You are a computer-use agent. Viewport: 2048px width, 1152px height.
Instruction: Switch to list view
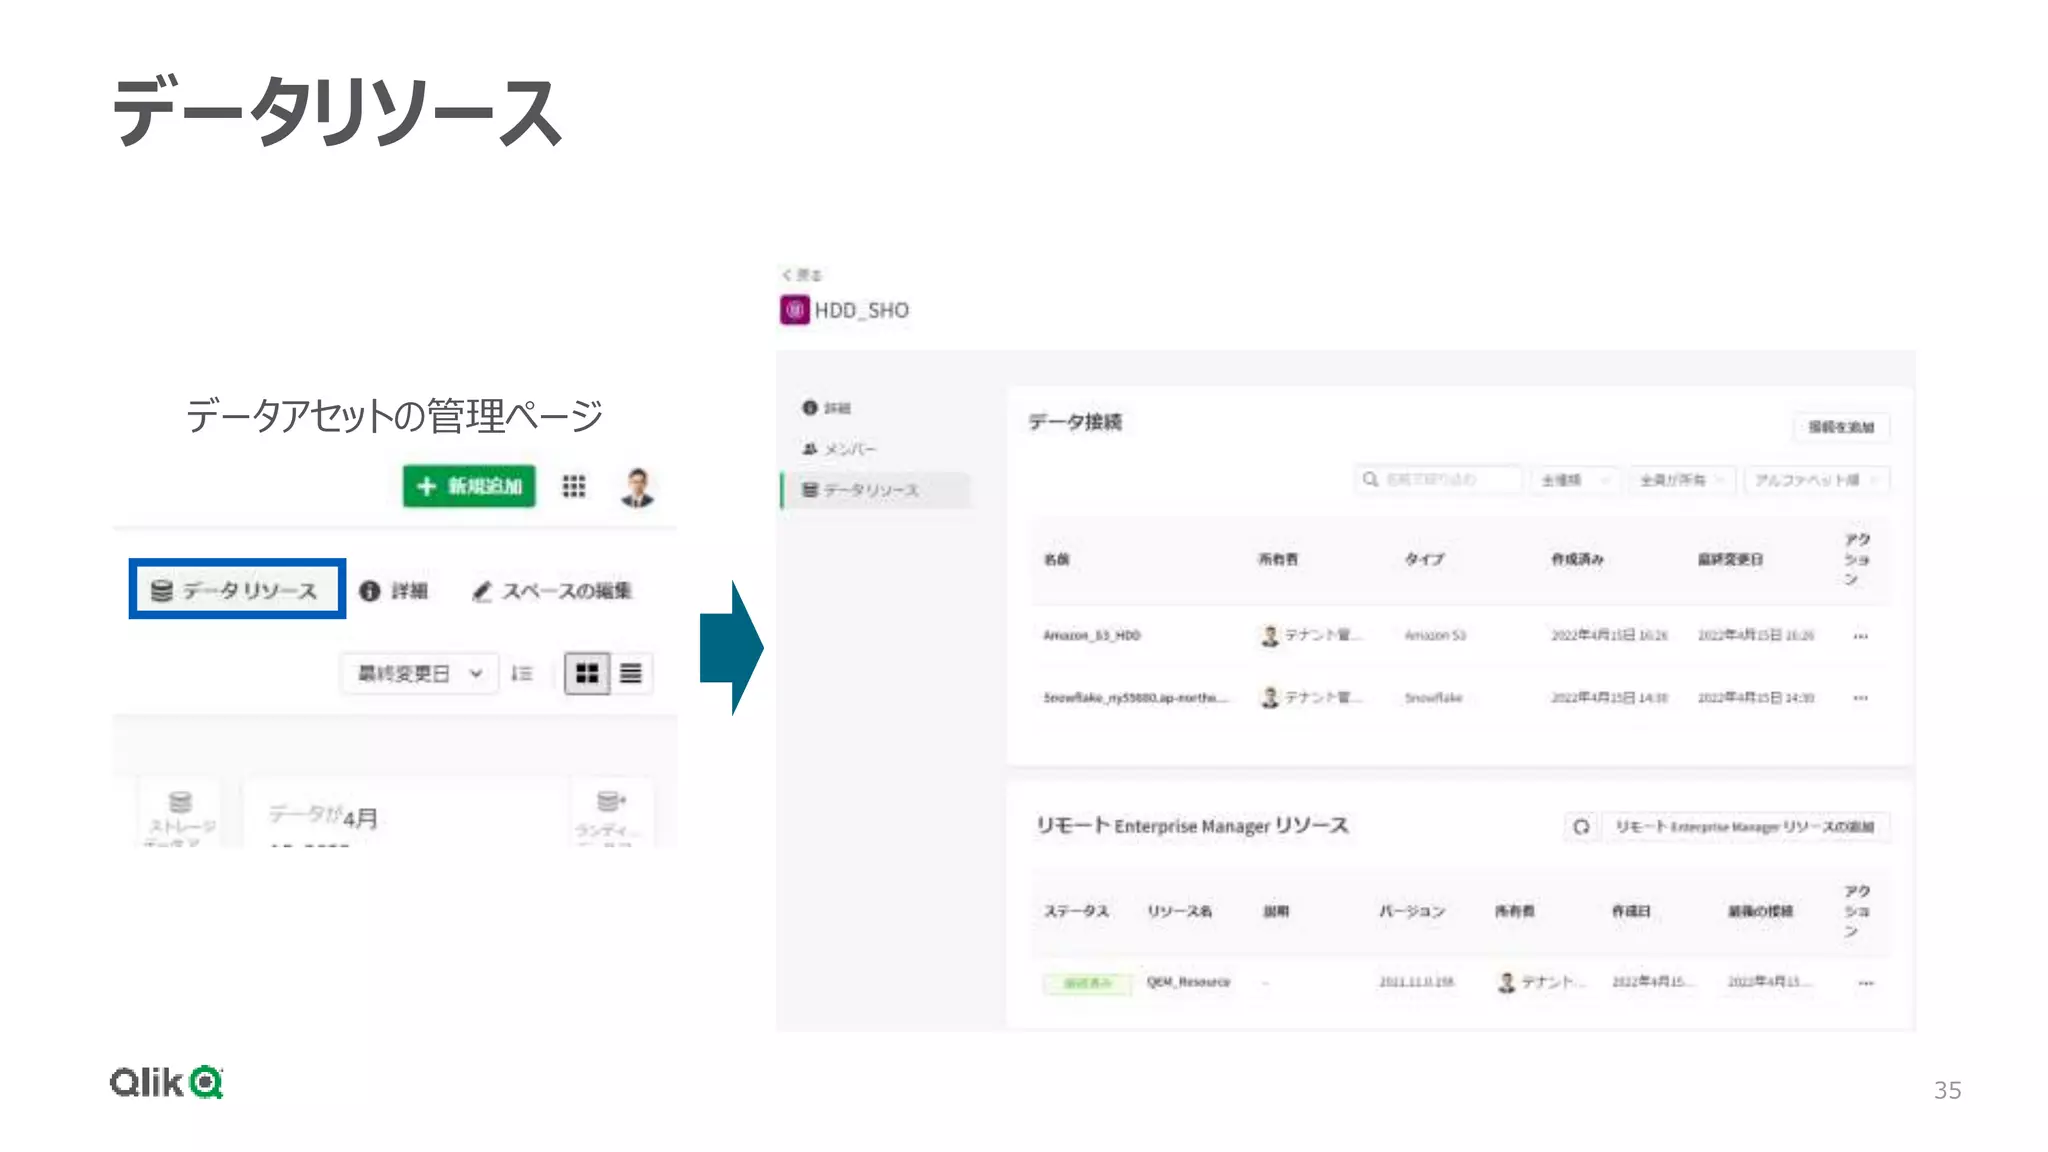point(631,673)
